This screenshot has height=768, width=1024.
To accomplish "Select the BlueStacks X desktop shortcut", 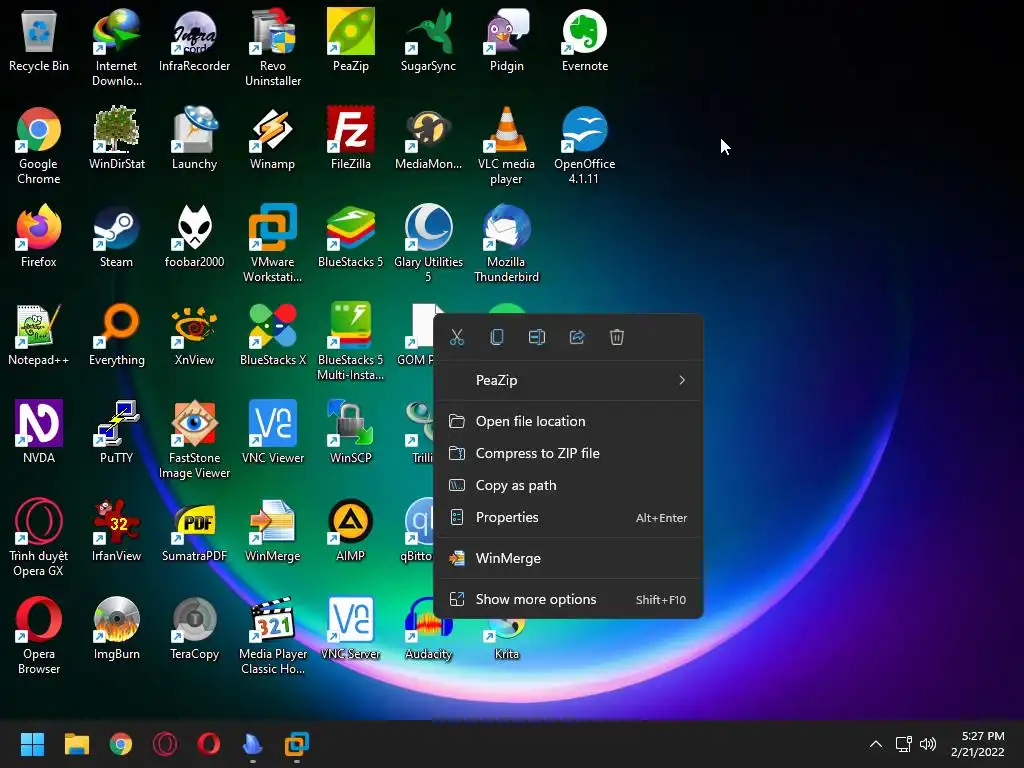I will pos(273,334).
